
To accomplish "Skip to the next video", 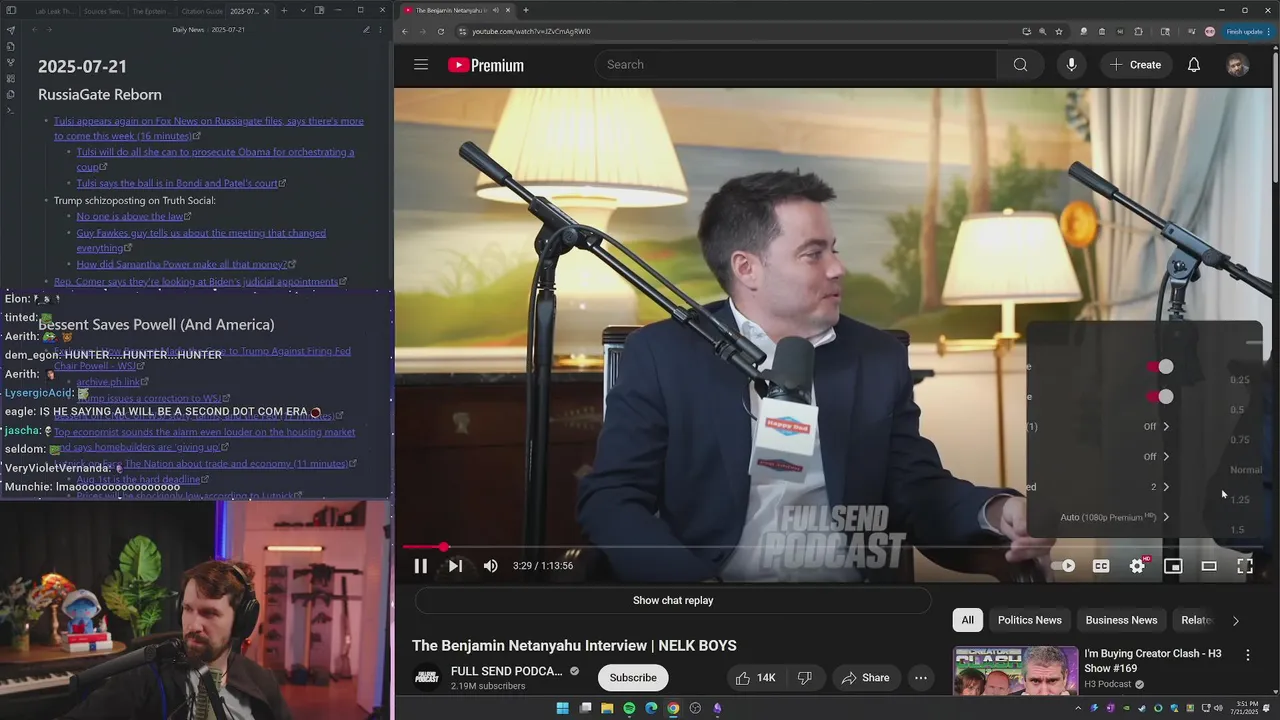I will [455, 566].
